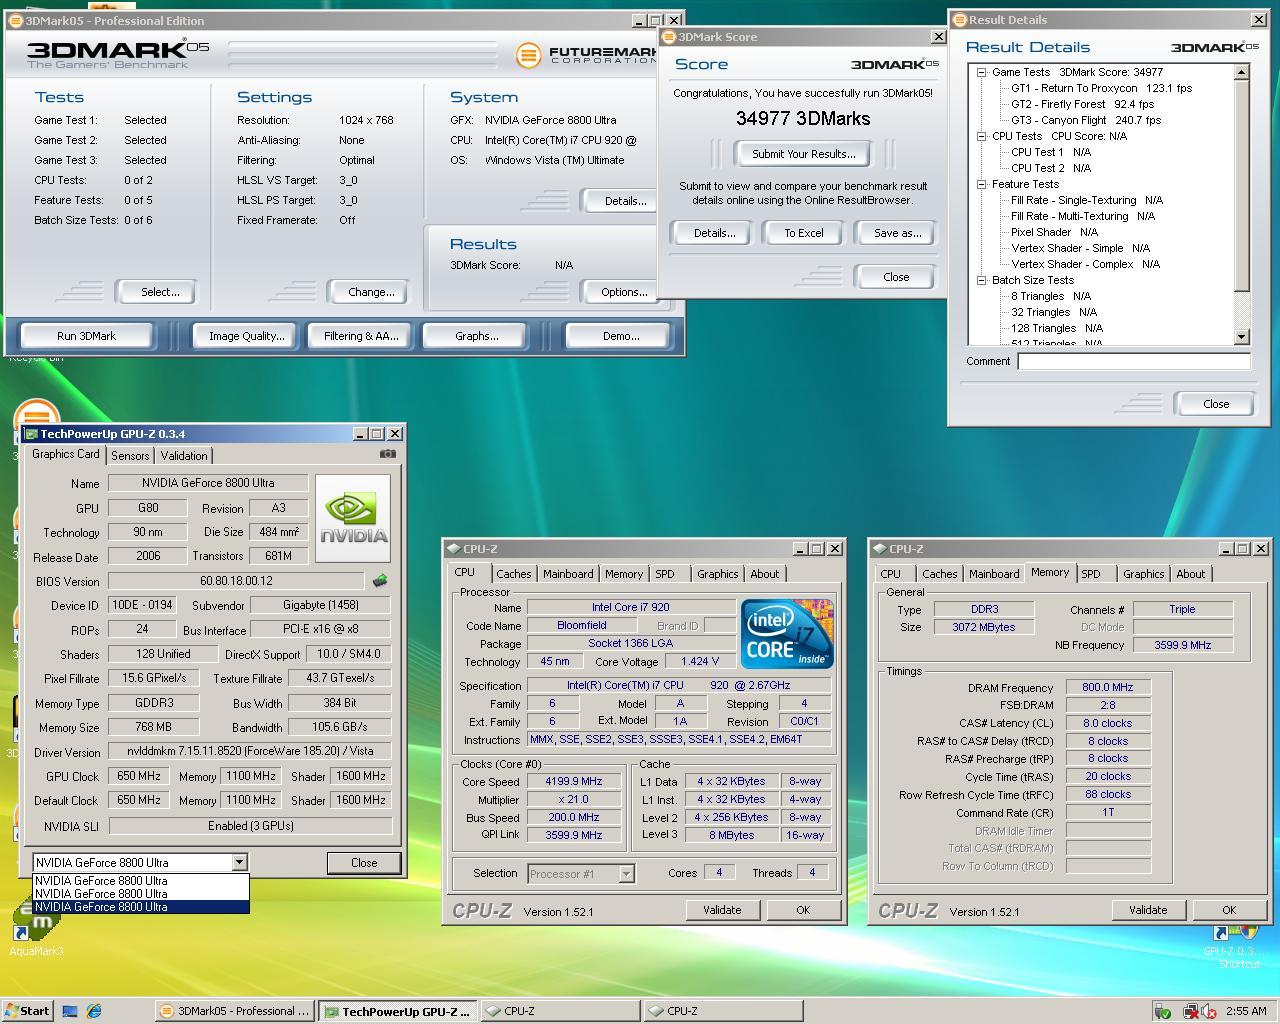
Task: Click the BIOS Version field 60.80.18.00.12
Action: (x=236, y=581)
